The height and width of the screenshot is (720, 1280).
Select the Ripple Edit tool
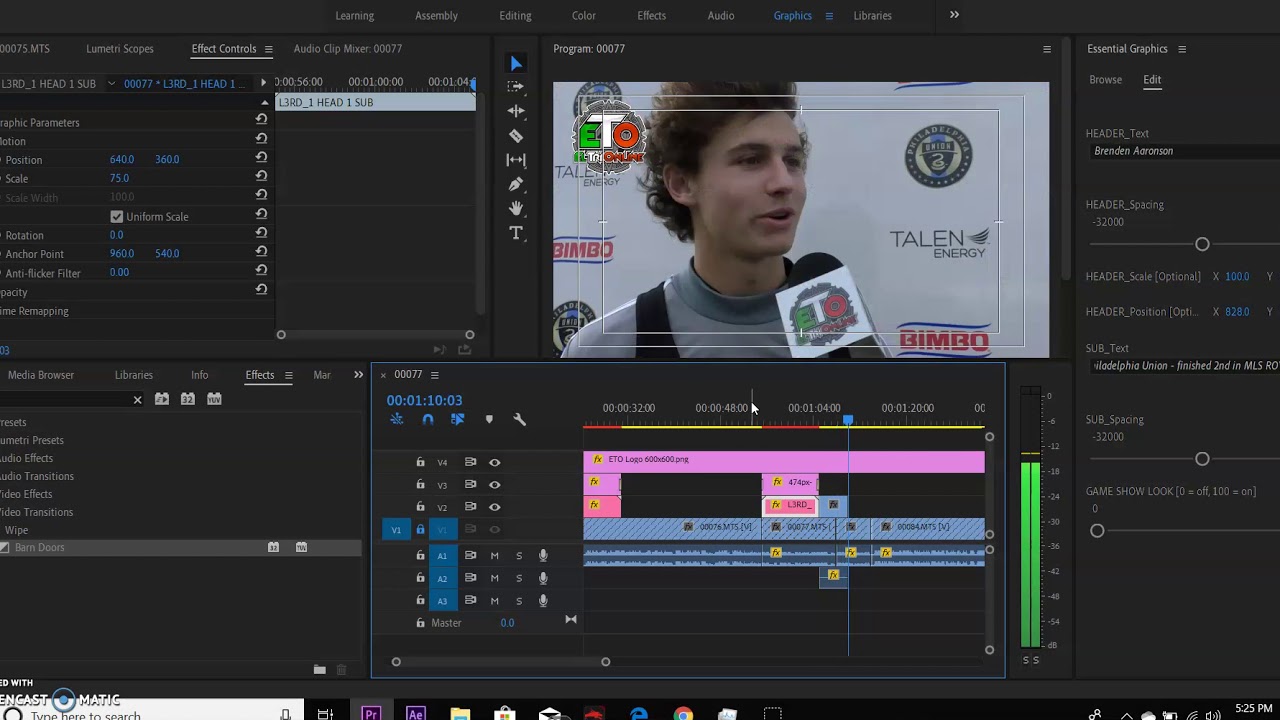[516, 111]
